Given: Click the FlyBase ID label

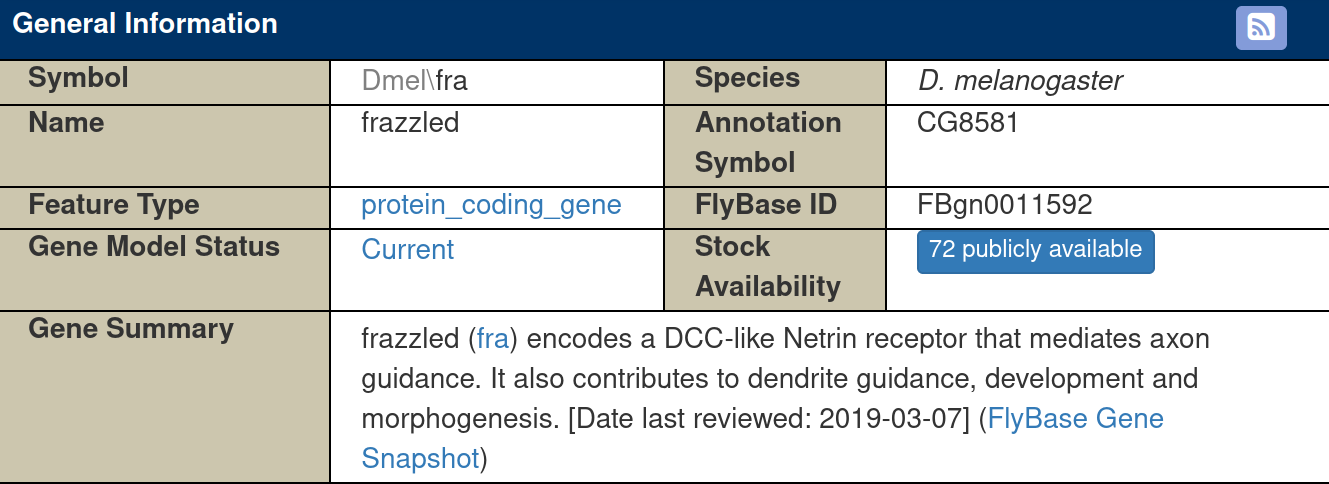Looking at the screenshot, I should pyautogui.click(x=765, y=205).
